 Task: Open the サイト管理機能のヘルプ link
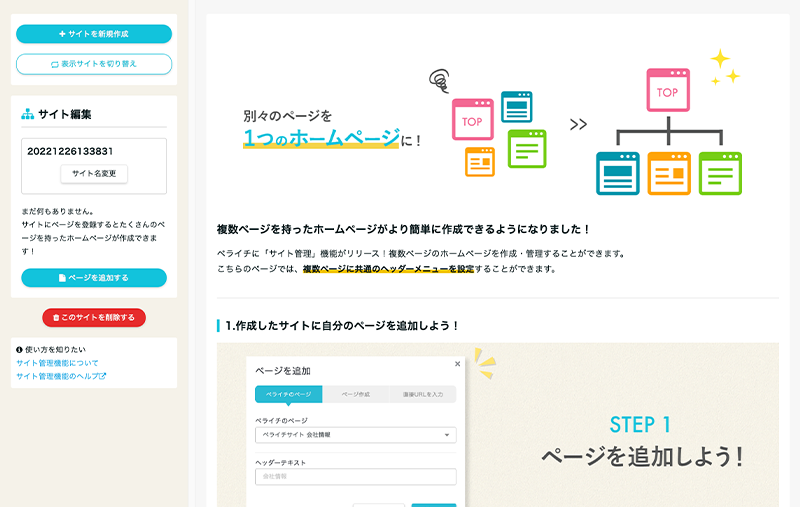click(56, 377)
